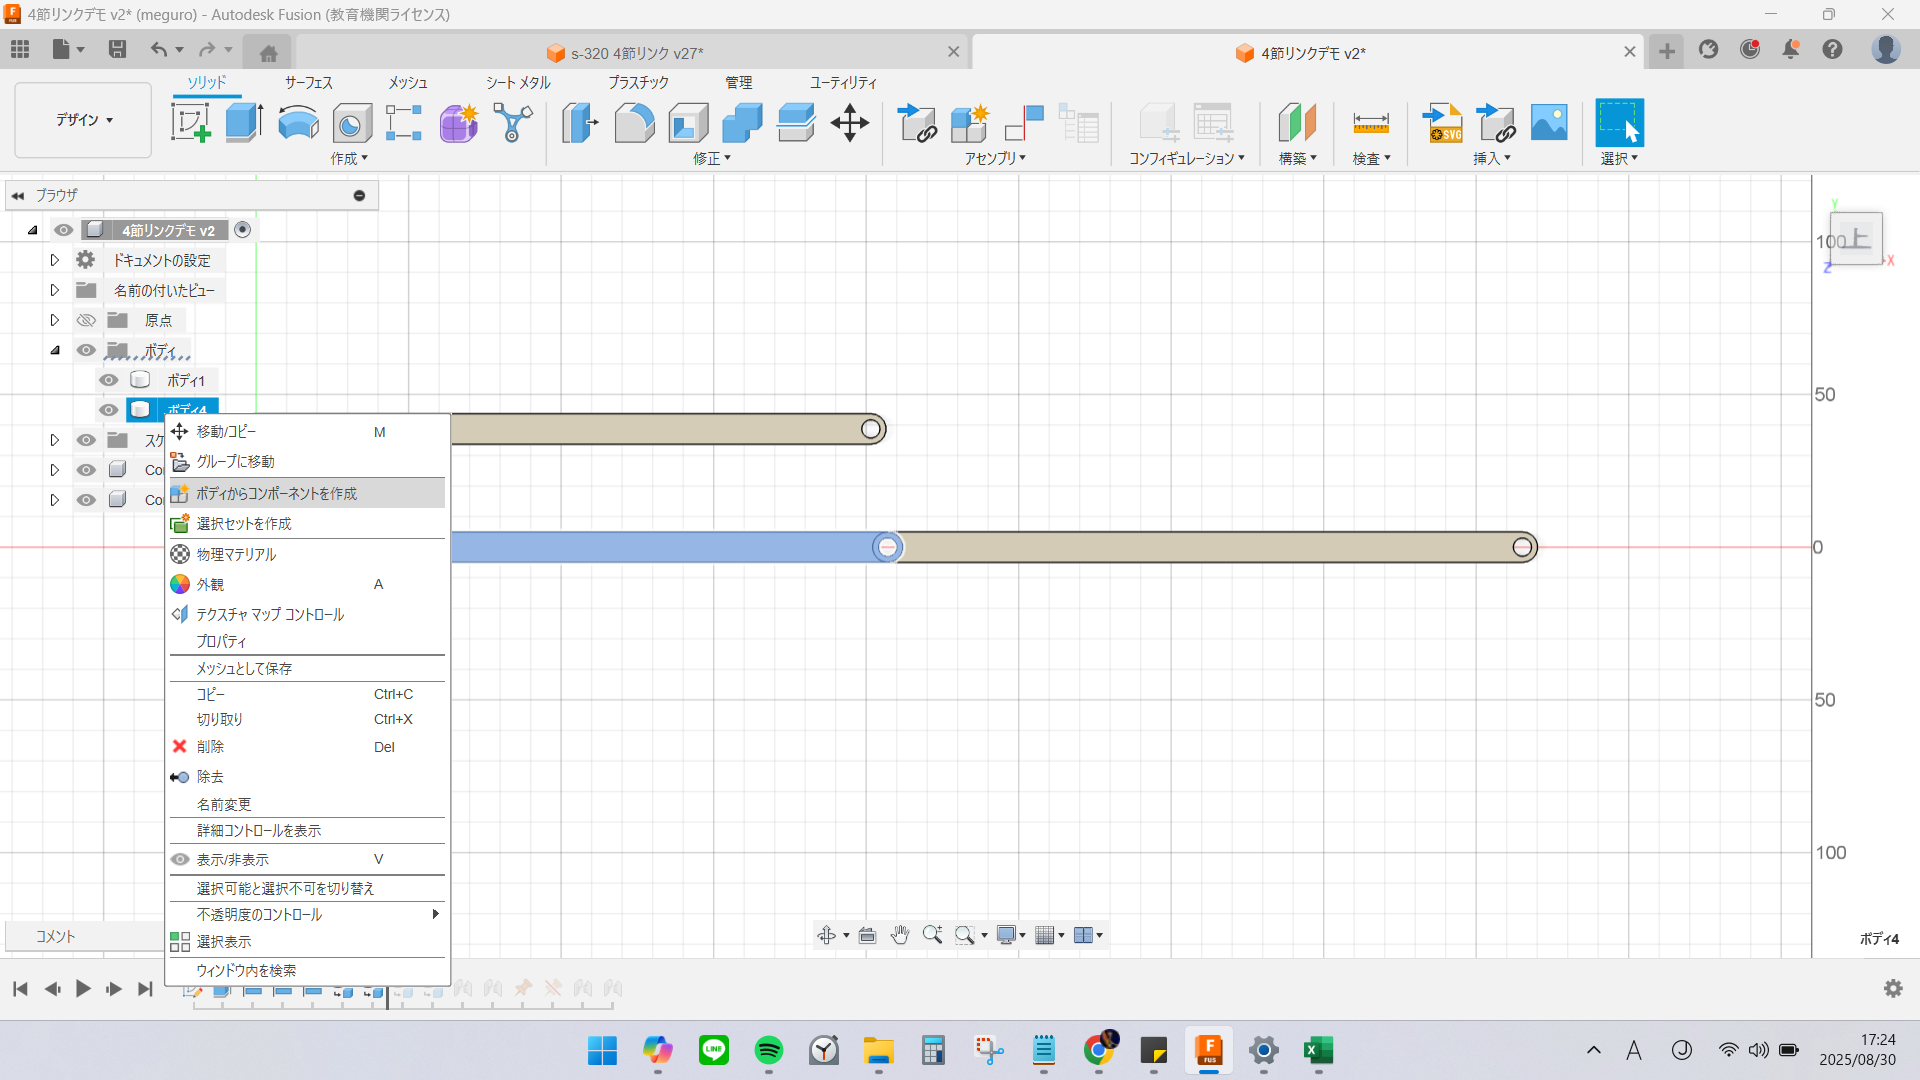Choose ボディからコンポーネントを作成 menu entry
This screenshot has height=1080, width=1920.
307,493
